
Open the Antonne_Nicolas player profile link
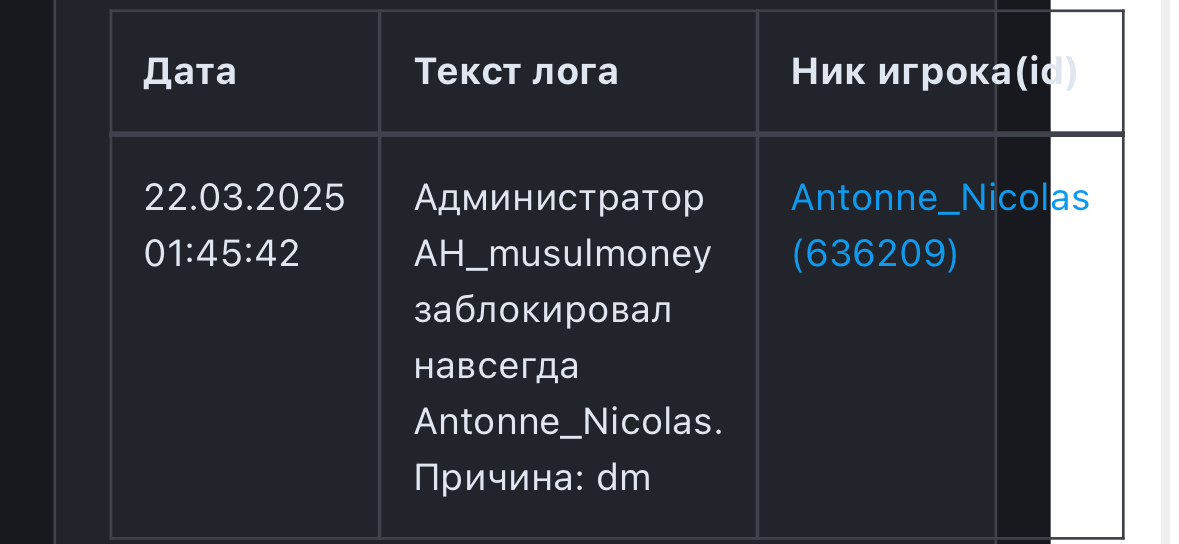click(x=938, y=198)
